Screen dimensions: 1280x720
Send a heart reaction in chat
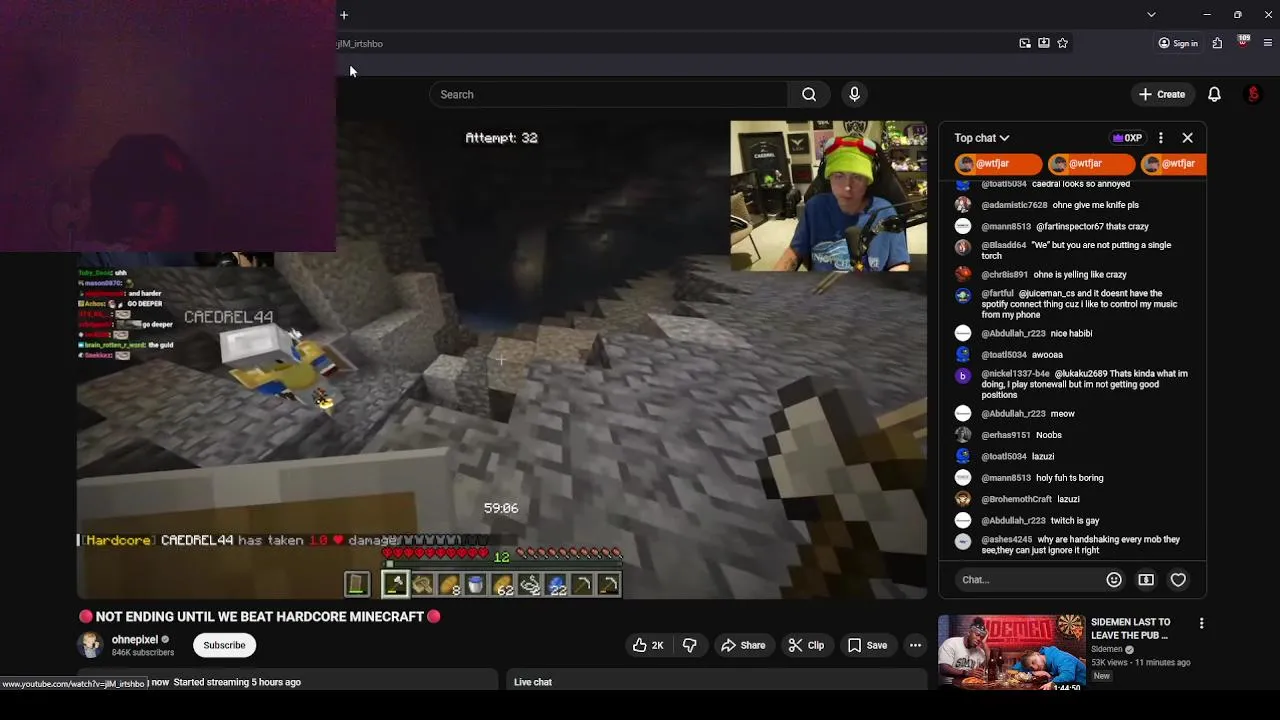(x=1178, y=580)
